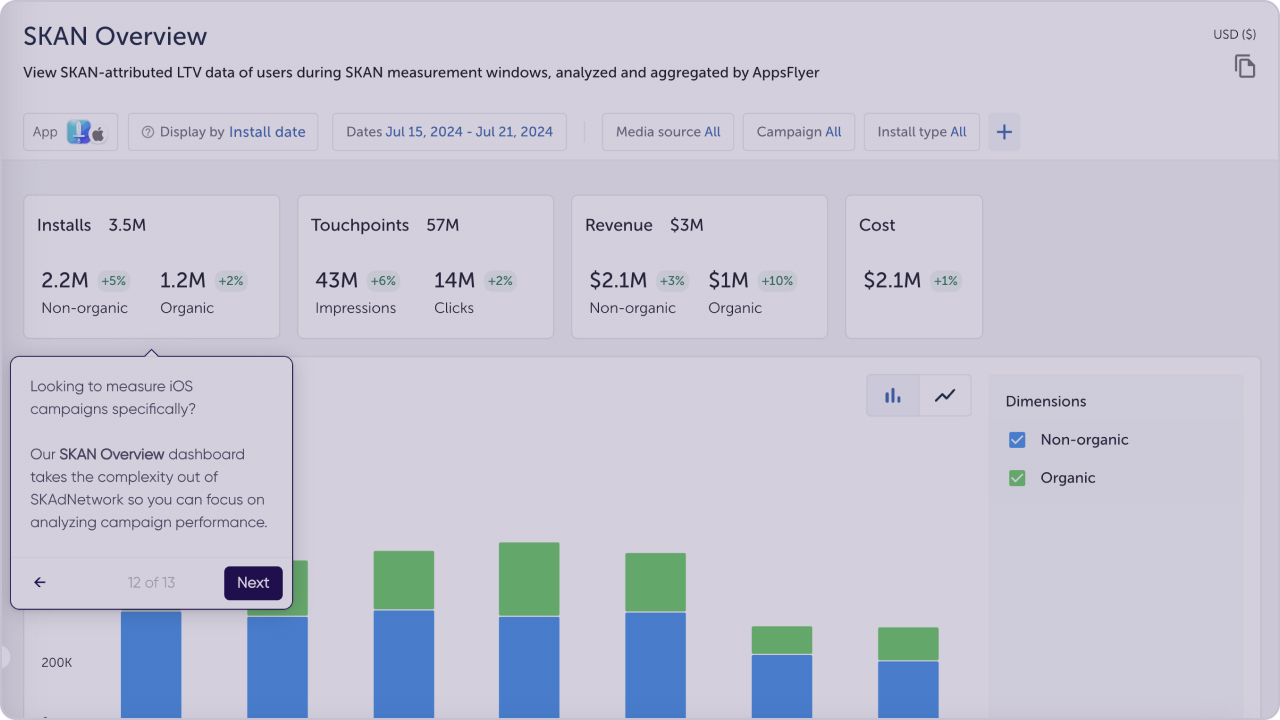Add a new filter with plus button

(1005, 132)
